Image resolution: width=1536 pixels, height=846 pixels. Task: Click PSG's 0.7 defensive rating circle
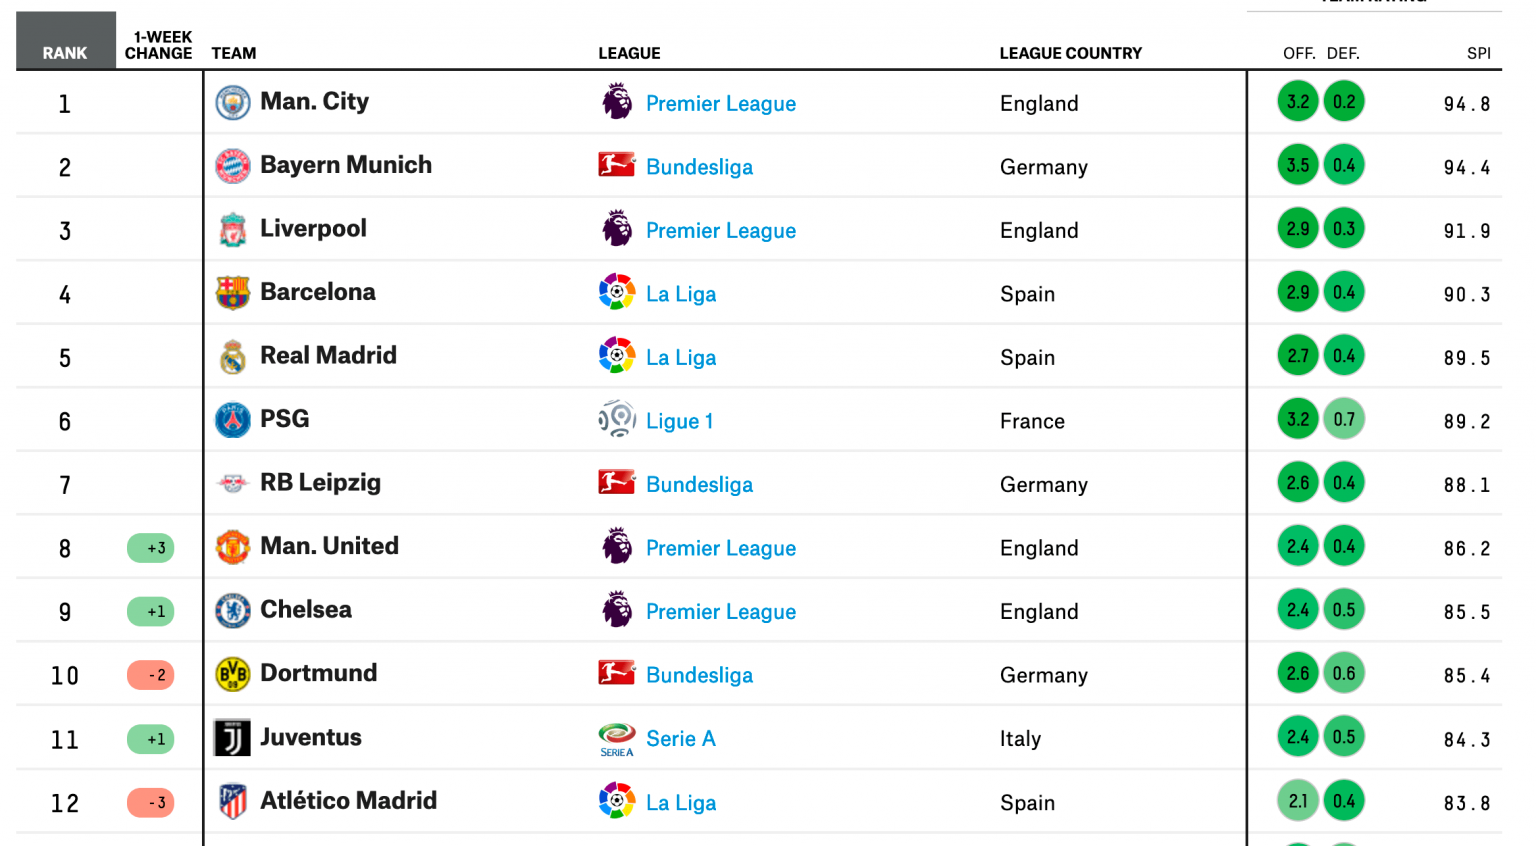[x=1344, y=420]
